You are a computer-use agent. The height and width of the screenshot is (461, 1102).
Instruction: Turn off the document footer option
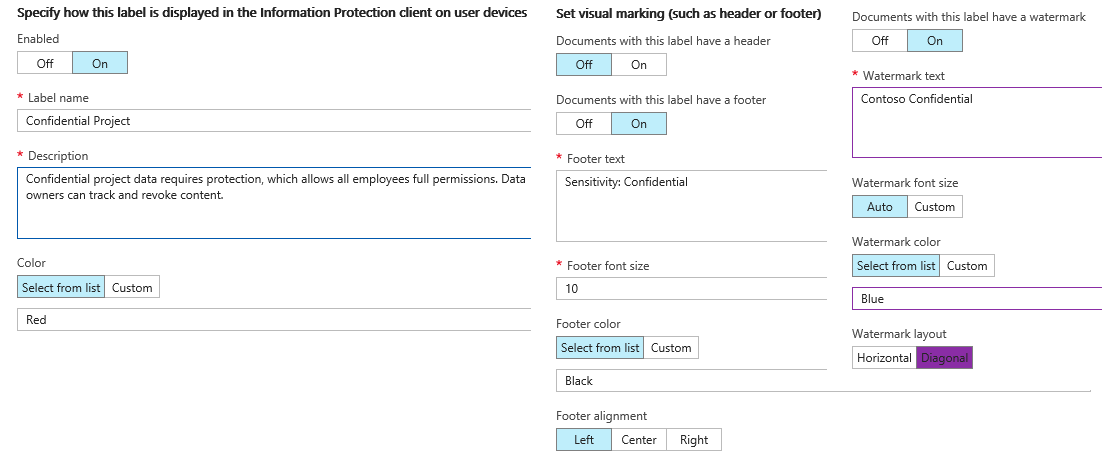coord(584,124)
